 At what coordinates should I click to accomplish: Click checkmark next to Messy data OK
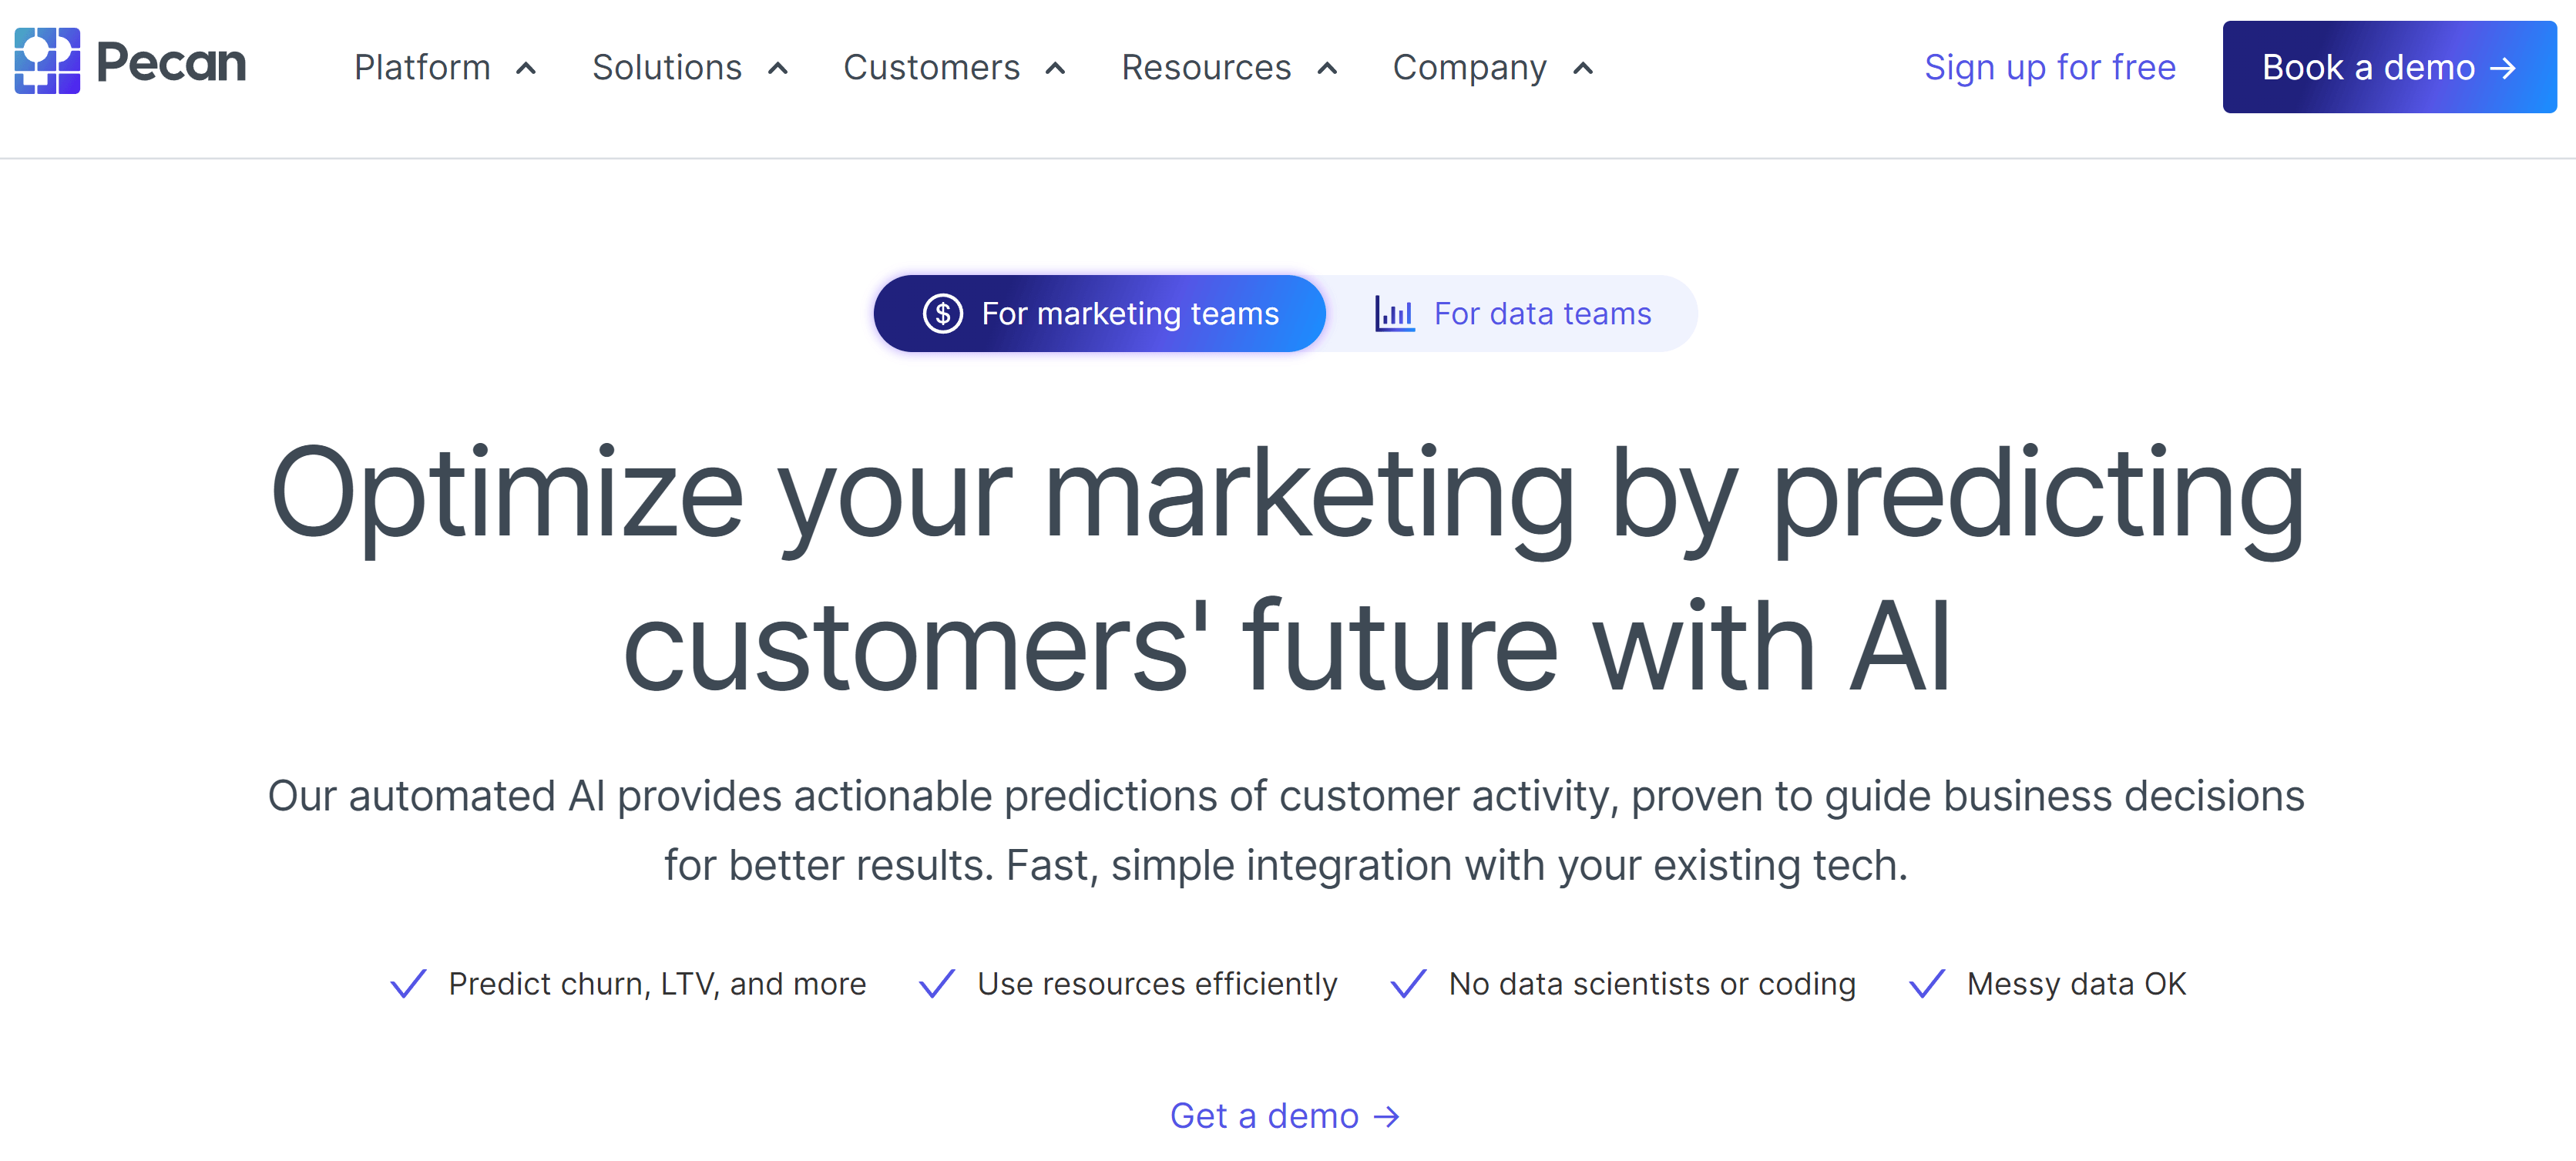click(1927, 984)
